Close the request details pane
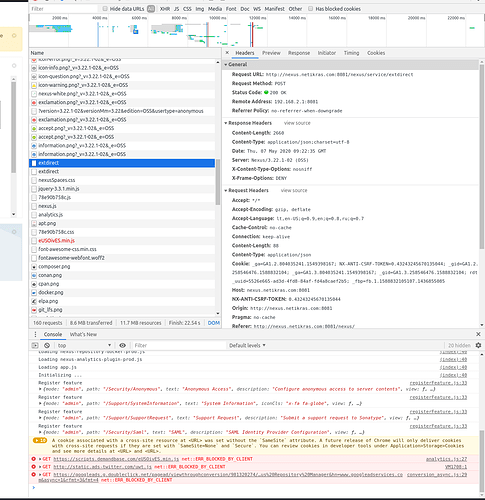485x500 pixels. 227,53
